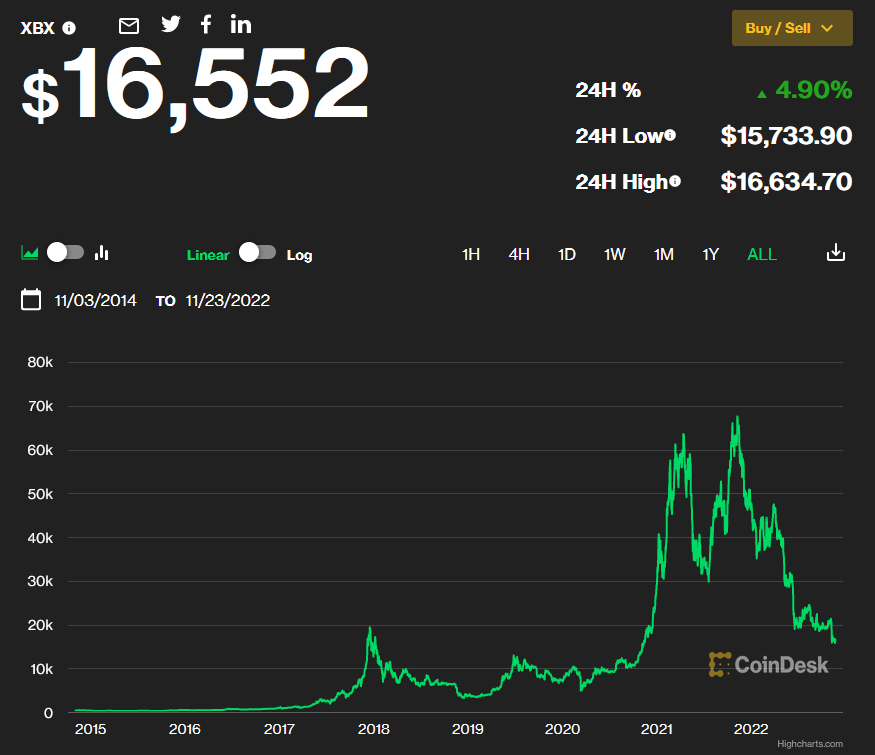Select the ALL time range
Image resolution: width=875 pixels, height=755 pixels.
tap(762, 254)
